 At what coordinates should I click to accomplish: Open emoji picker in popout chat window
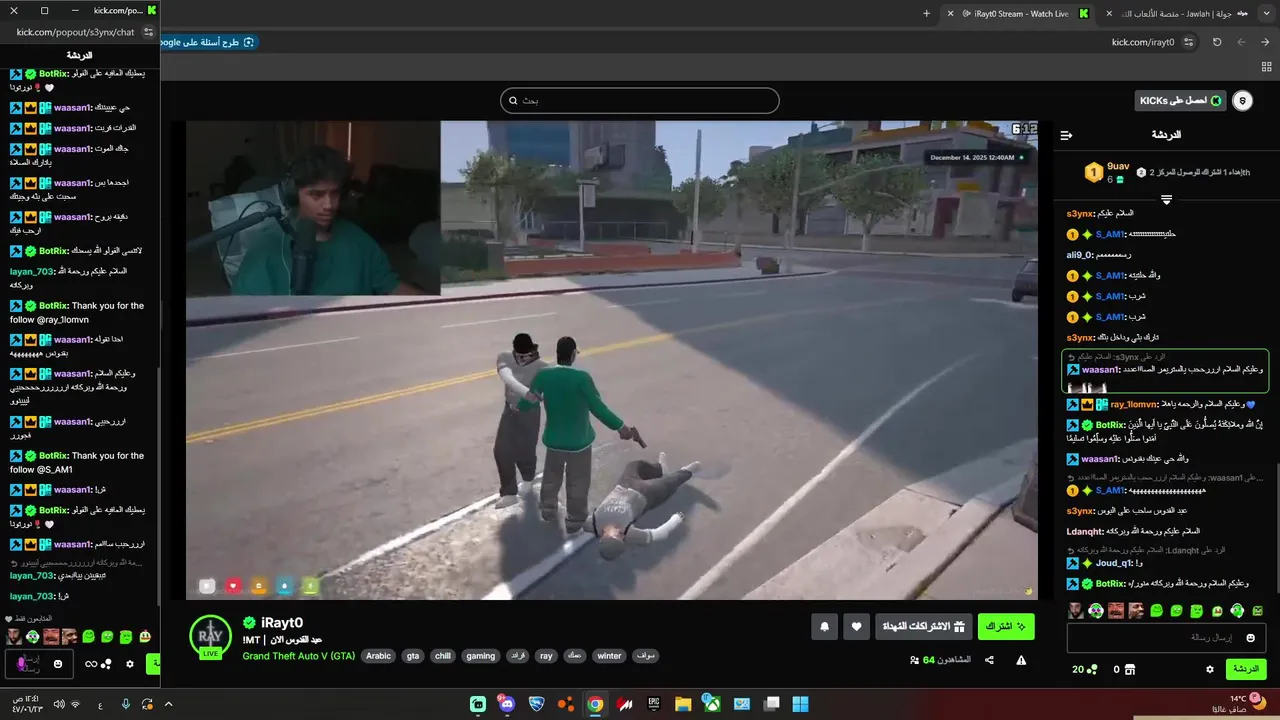click(58, 663)
